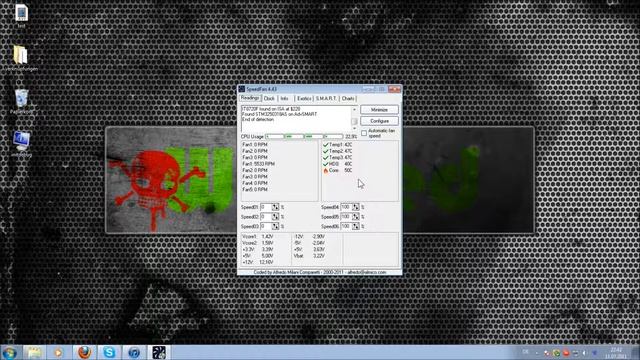640x360 pixels.
Task: Select the 'Fan4: 0 RPM' reading
Action: (255, 183)
